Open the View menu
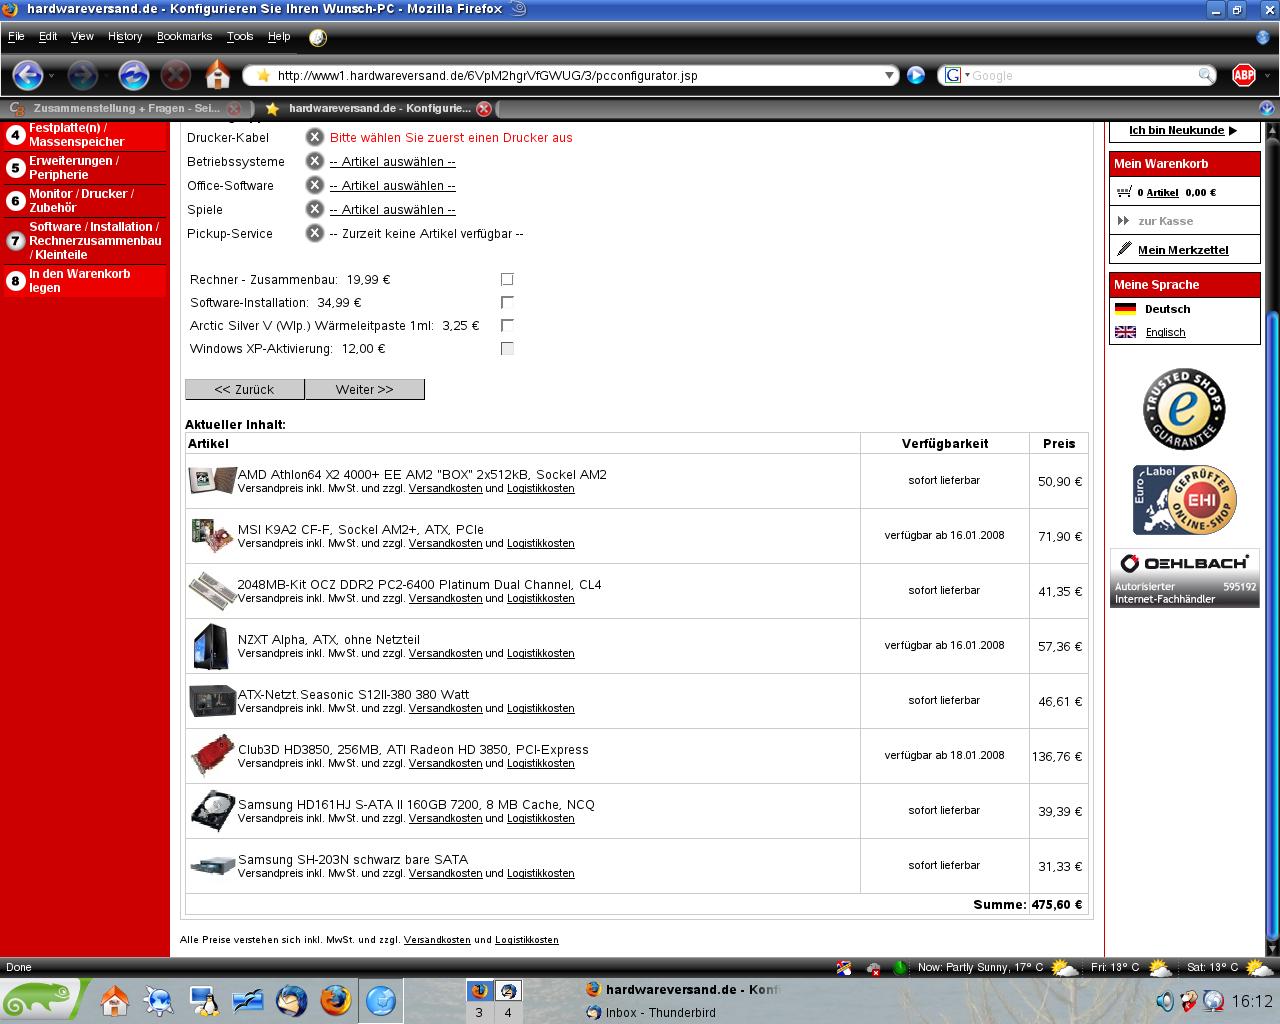The height and width of the screenshot is (1024, 1280). click(82, 36)
